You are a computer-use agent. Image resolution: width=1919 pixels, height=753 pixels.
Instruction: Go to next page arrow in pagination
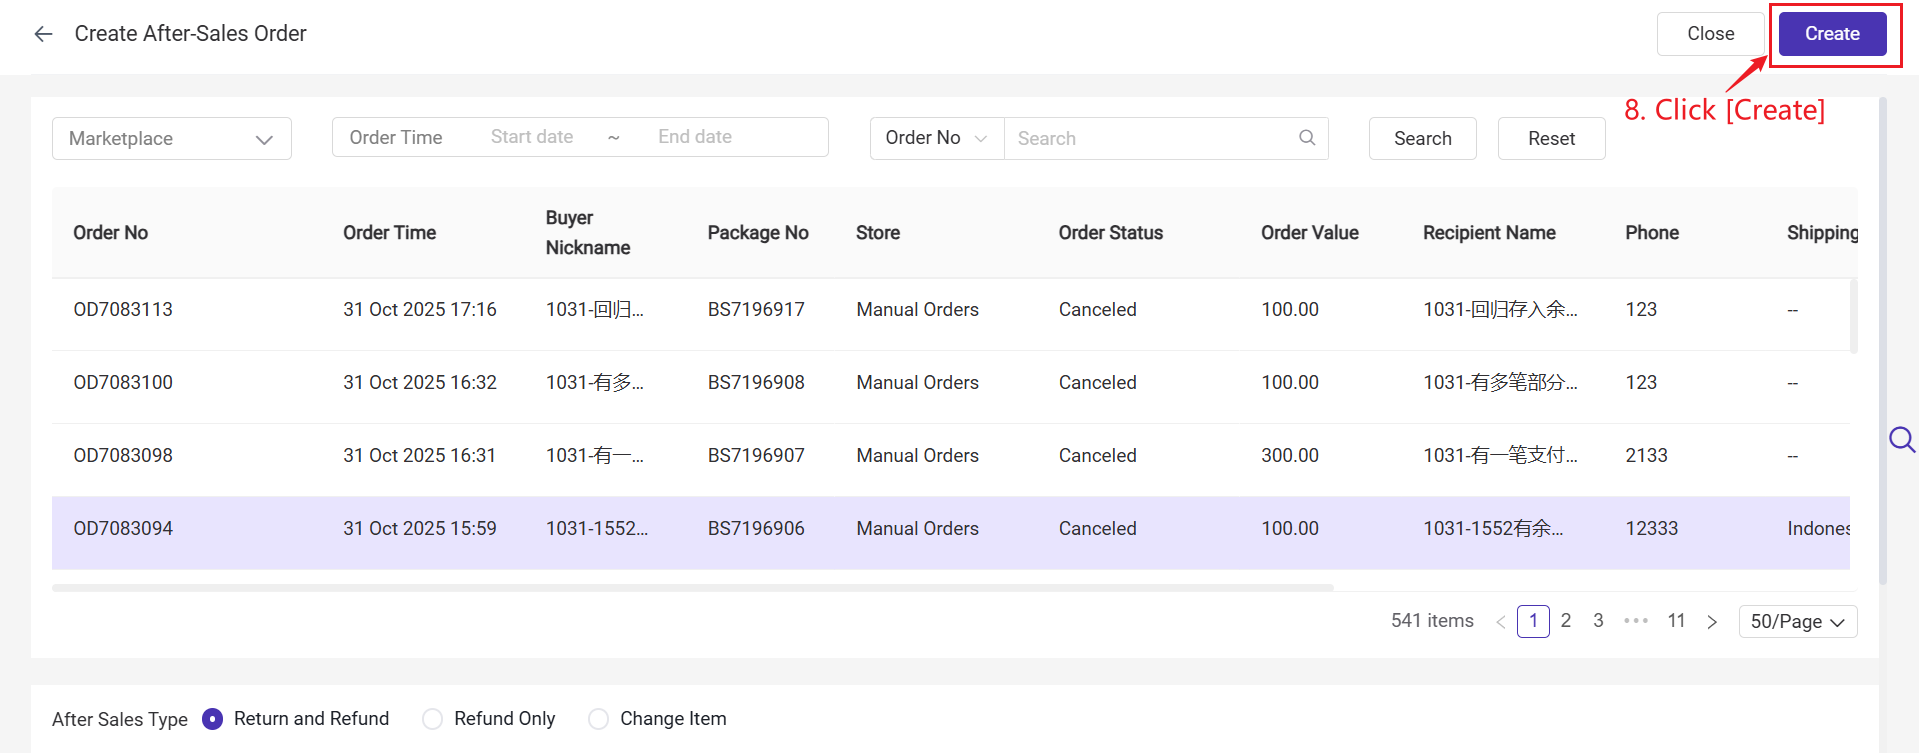[1712, 622]
